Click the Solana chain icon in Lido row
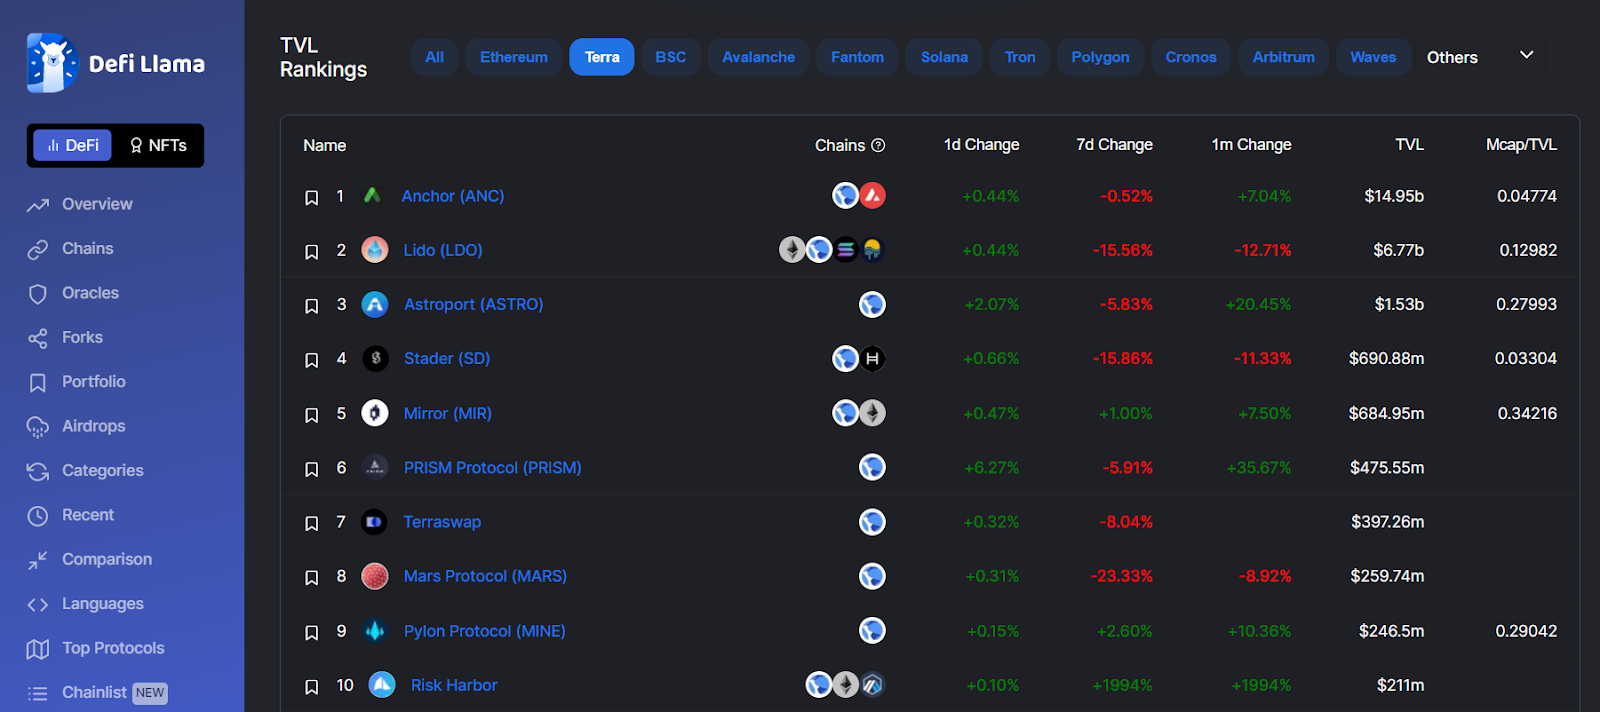This screenshot has height=712, width=1600. 846,249
